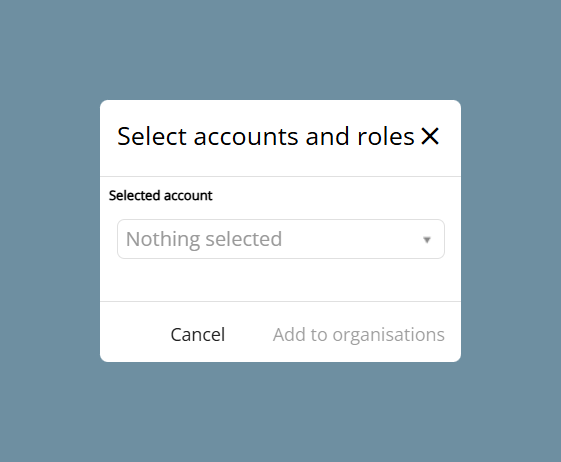Click the Add to organisations button

pos(359,335)
